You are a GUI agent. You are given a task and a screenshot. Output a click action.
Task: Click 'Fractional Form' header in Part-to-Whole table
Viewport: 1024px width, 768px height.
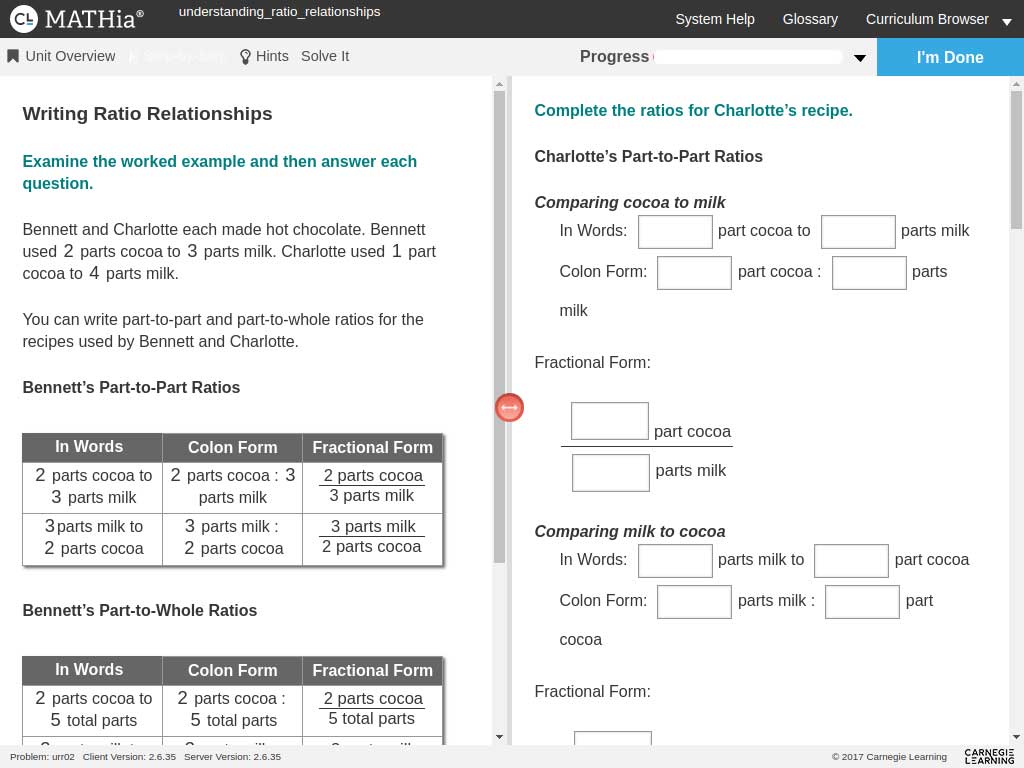tap(372, 671)
